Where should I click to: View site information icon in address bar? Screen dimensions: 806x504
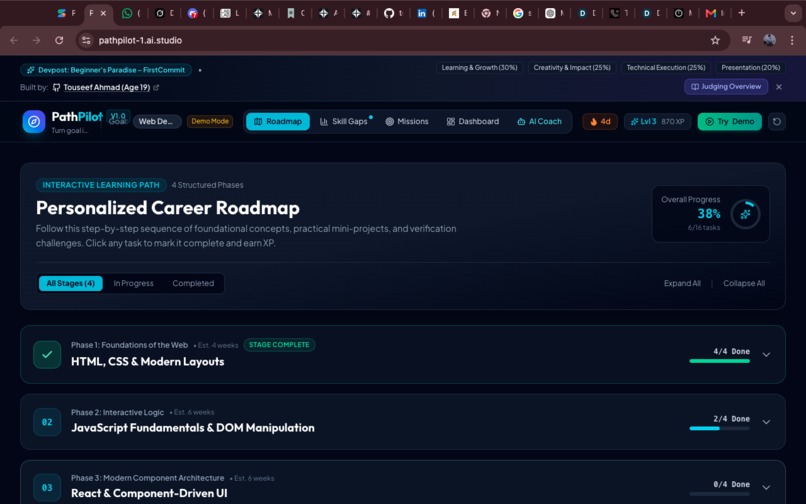click(86, 40)
